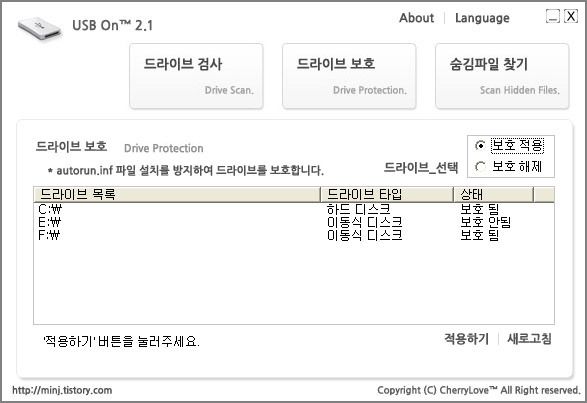Image resolution: width=587 pixels, height=403 pixels.
Task: Sort by 상태 column header
Action: [x=493, y=194]
